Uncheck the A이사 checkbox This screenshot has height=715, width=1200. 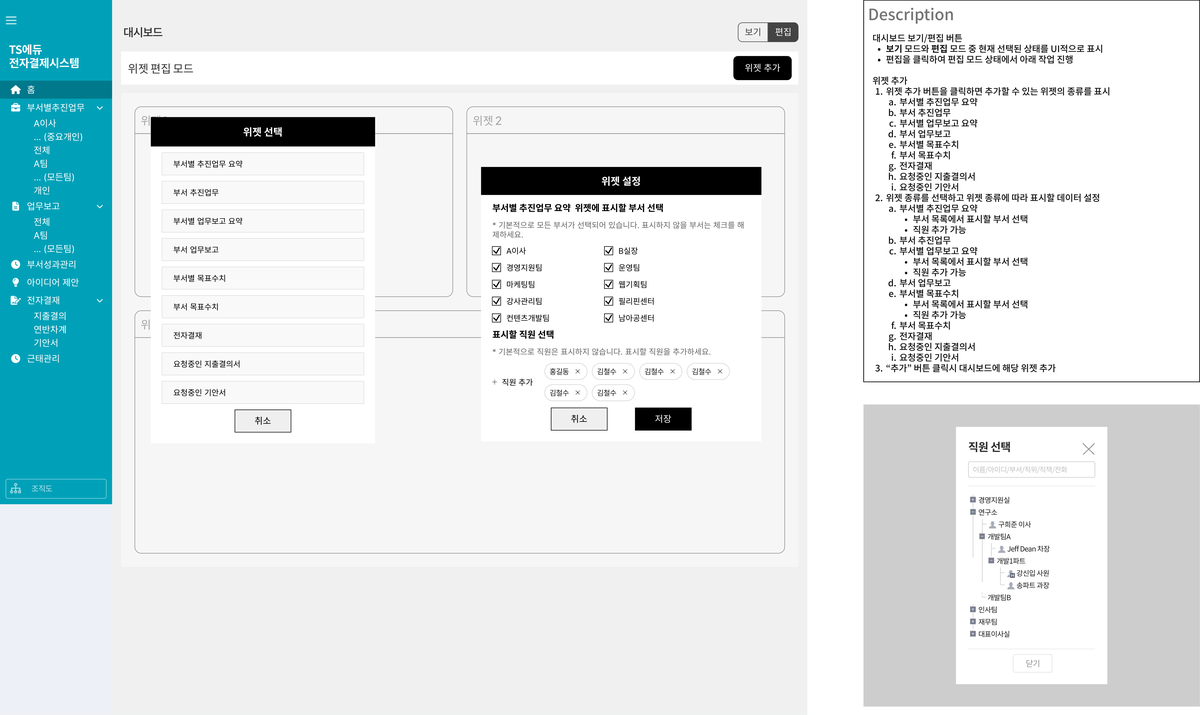(497, 251)
